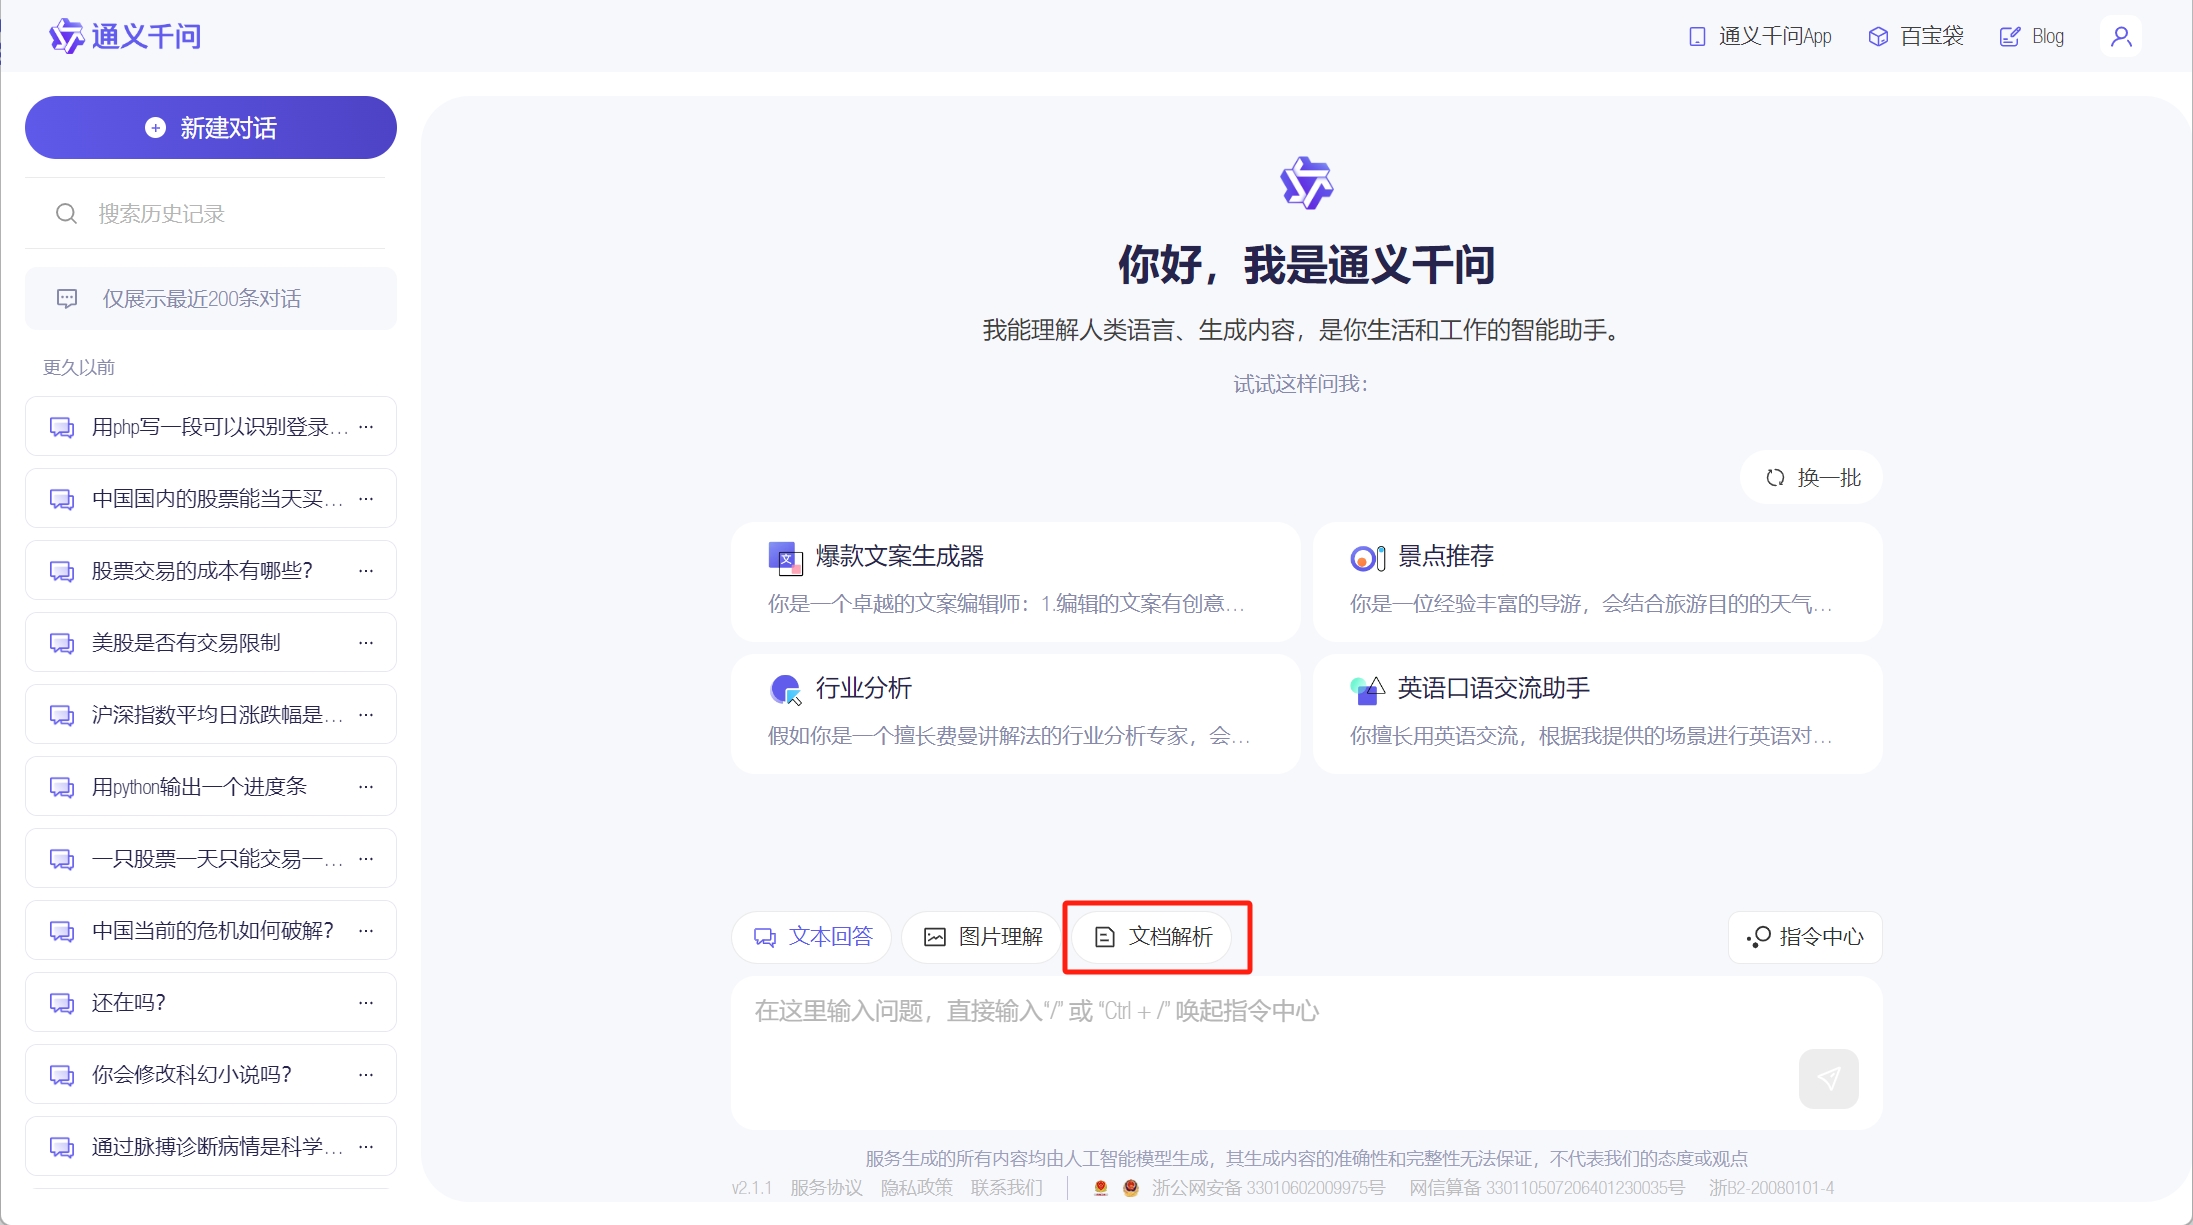
Task: Open chat 一只股票一天只能交易一
Action: coord(211,859)
